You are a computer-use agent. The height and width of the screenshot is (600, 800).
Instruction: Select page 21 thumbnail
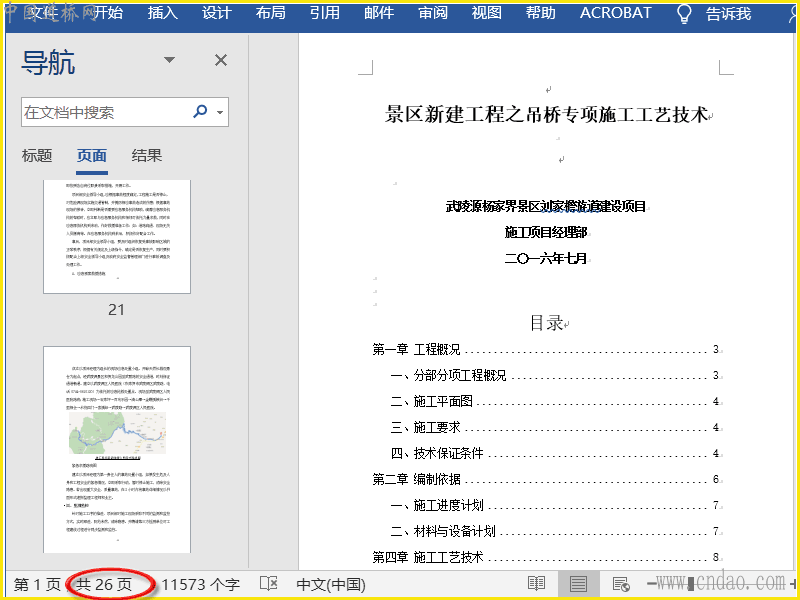(x=117, y=236)
